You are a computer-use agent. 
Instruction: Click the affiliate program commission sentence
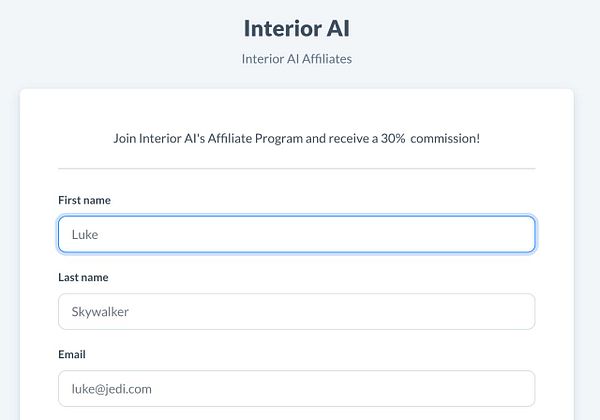tap(296, 137)
